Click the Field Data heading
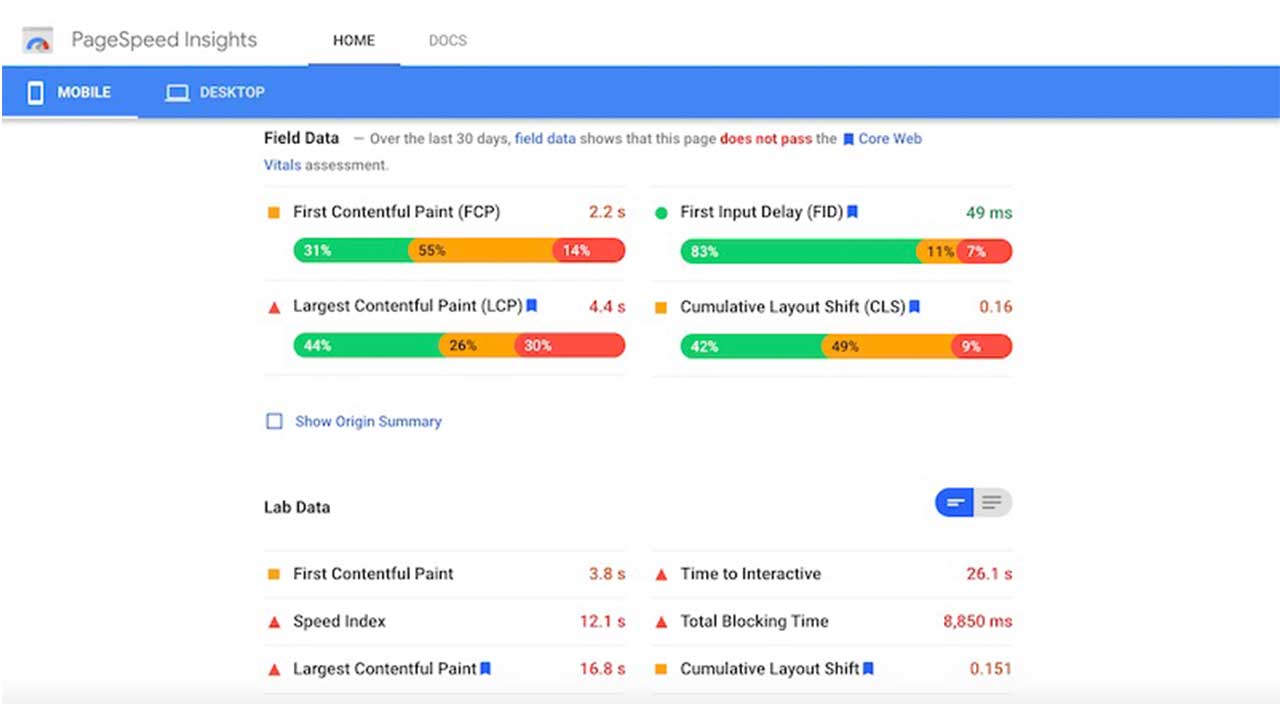Screen dimensions: 1280x720 (x=302, y=138)
